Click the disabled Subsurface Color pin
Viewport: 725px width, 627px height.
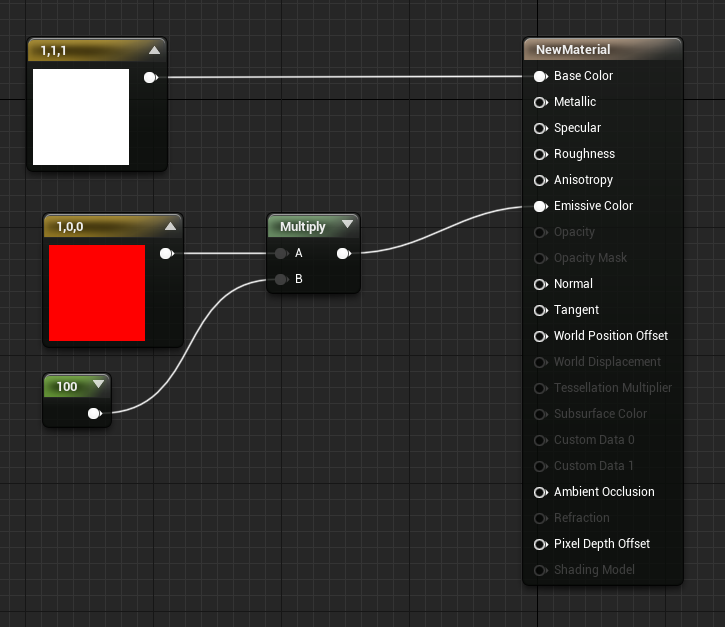coord(541,414)
